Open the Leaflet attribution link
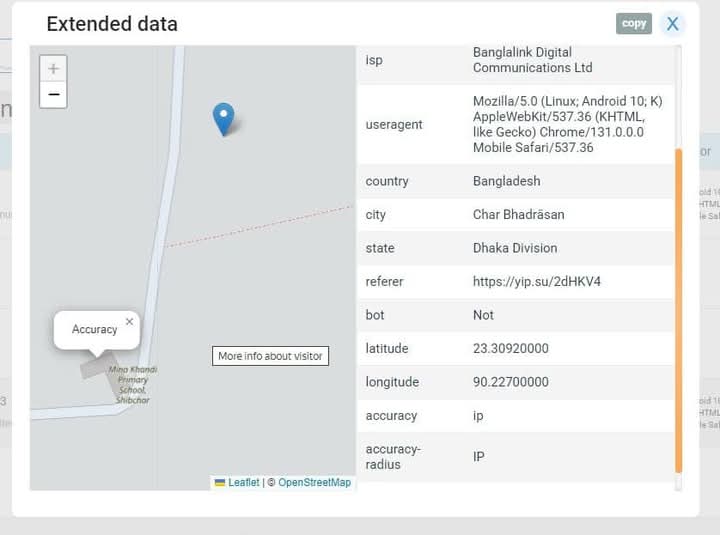 (243, 482)
